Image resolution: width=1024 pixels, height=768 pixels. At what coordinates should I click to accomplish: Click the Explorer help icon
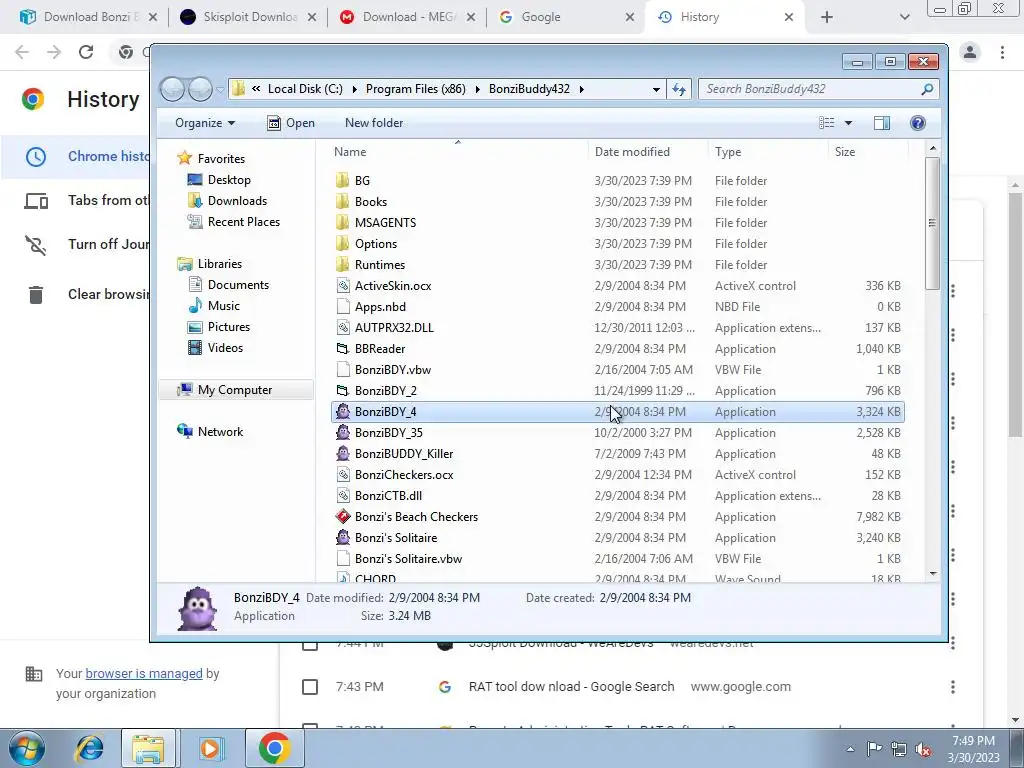click(918, 123)
